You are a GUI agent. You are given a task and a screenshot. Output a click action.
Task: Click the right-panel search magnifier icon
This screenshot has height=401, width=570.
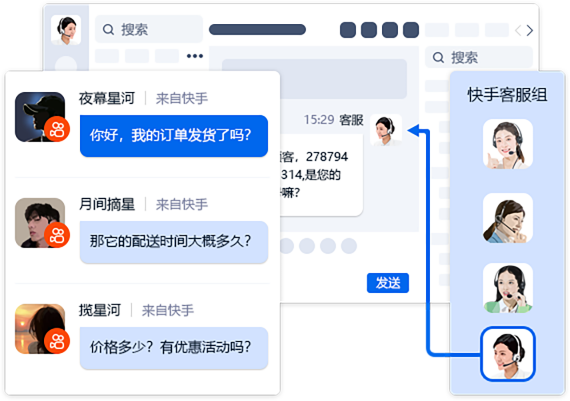(x=438, y=57)
